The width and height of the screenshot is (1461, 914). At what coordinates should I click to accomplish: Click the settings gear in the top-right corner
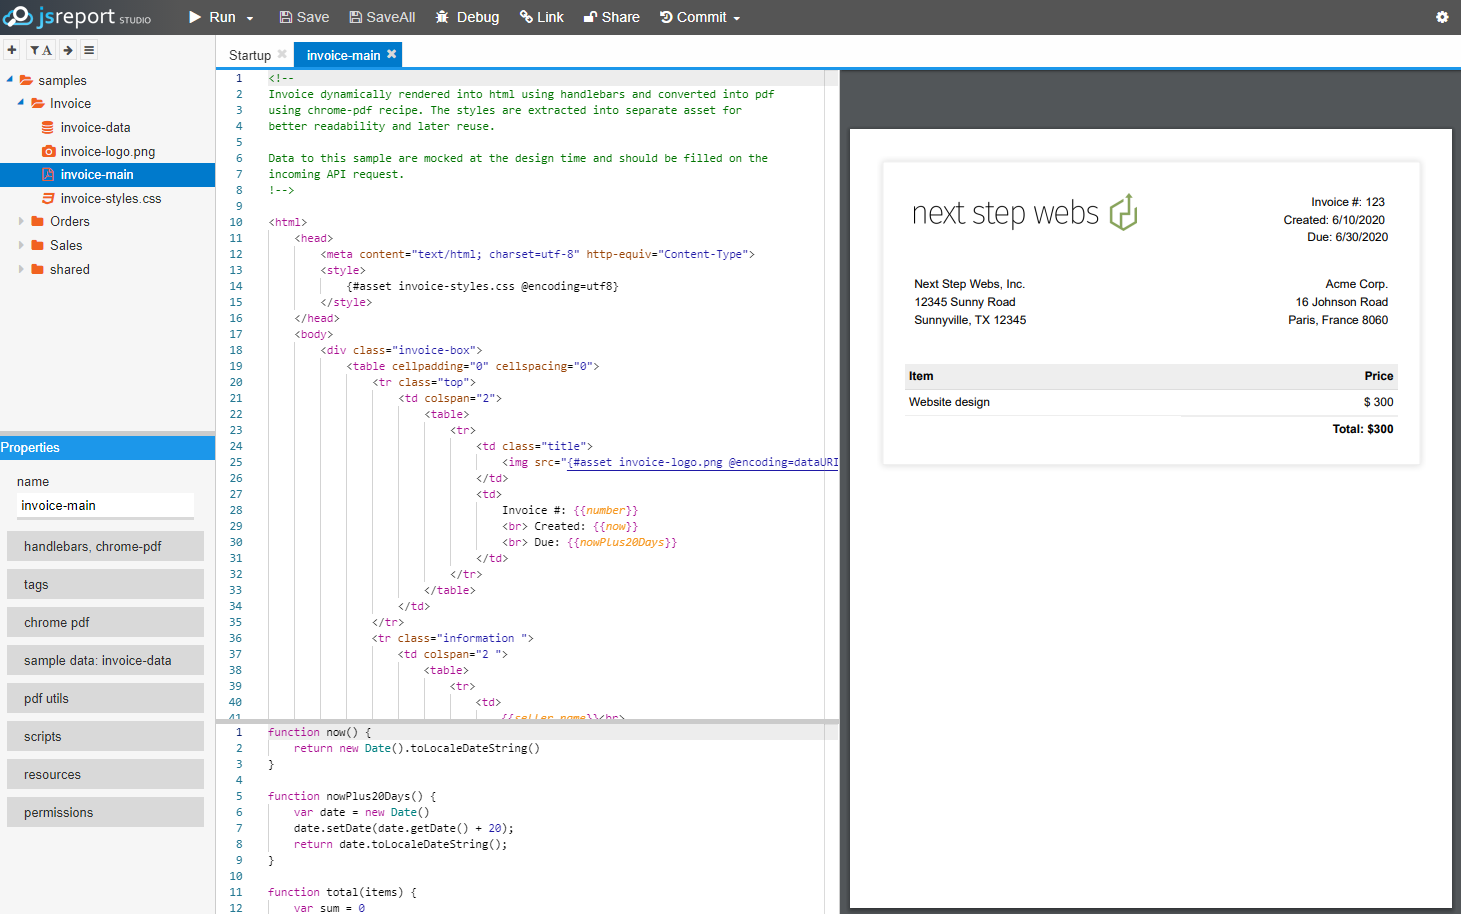point(1442,17)
